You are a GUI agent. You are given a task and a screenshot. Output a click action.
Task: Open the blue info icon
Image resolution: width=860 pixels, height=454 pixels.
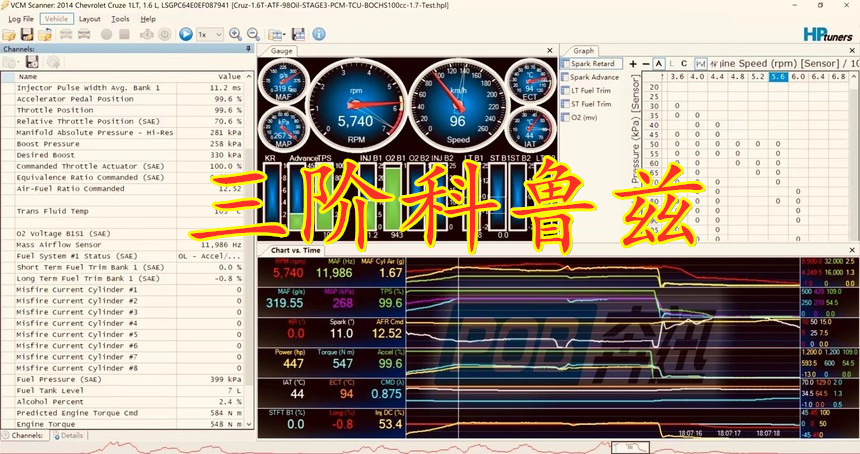click(x=319, y=35)
